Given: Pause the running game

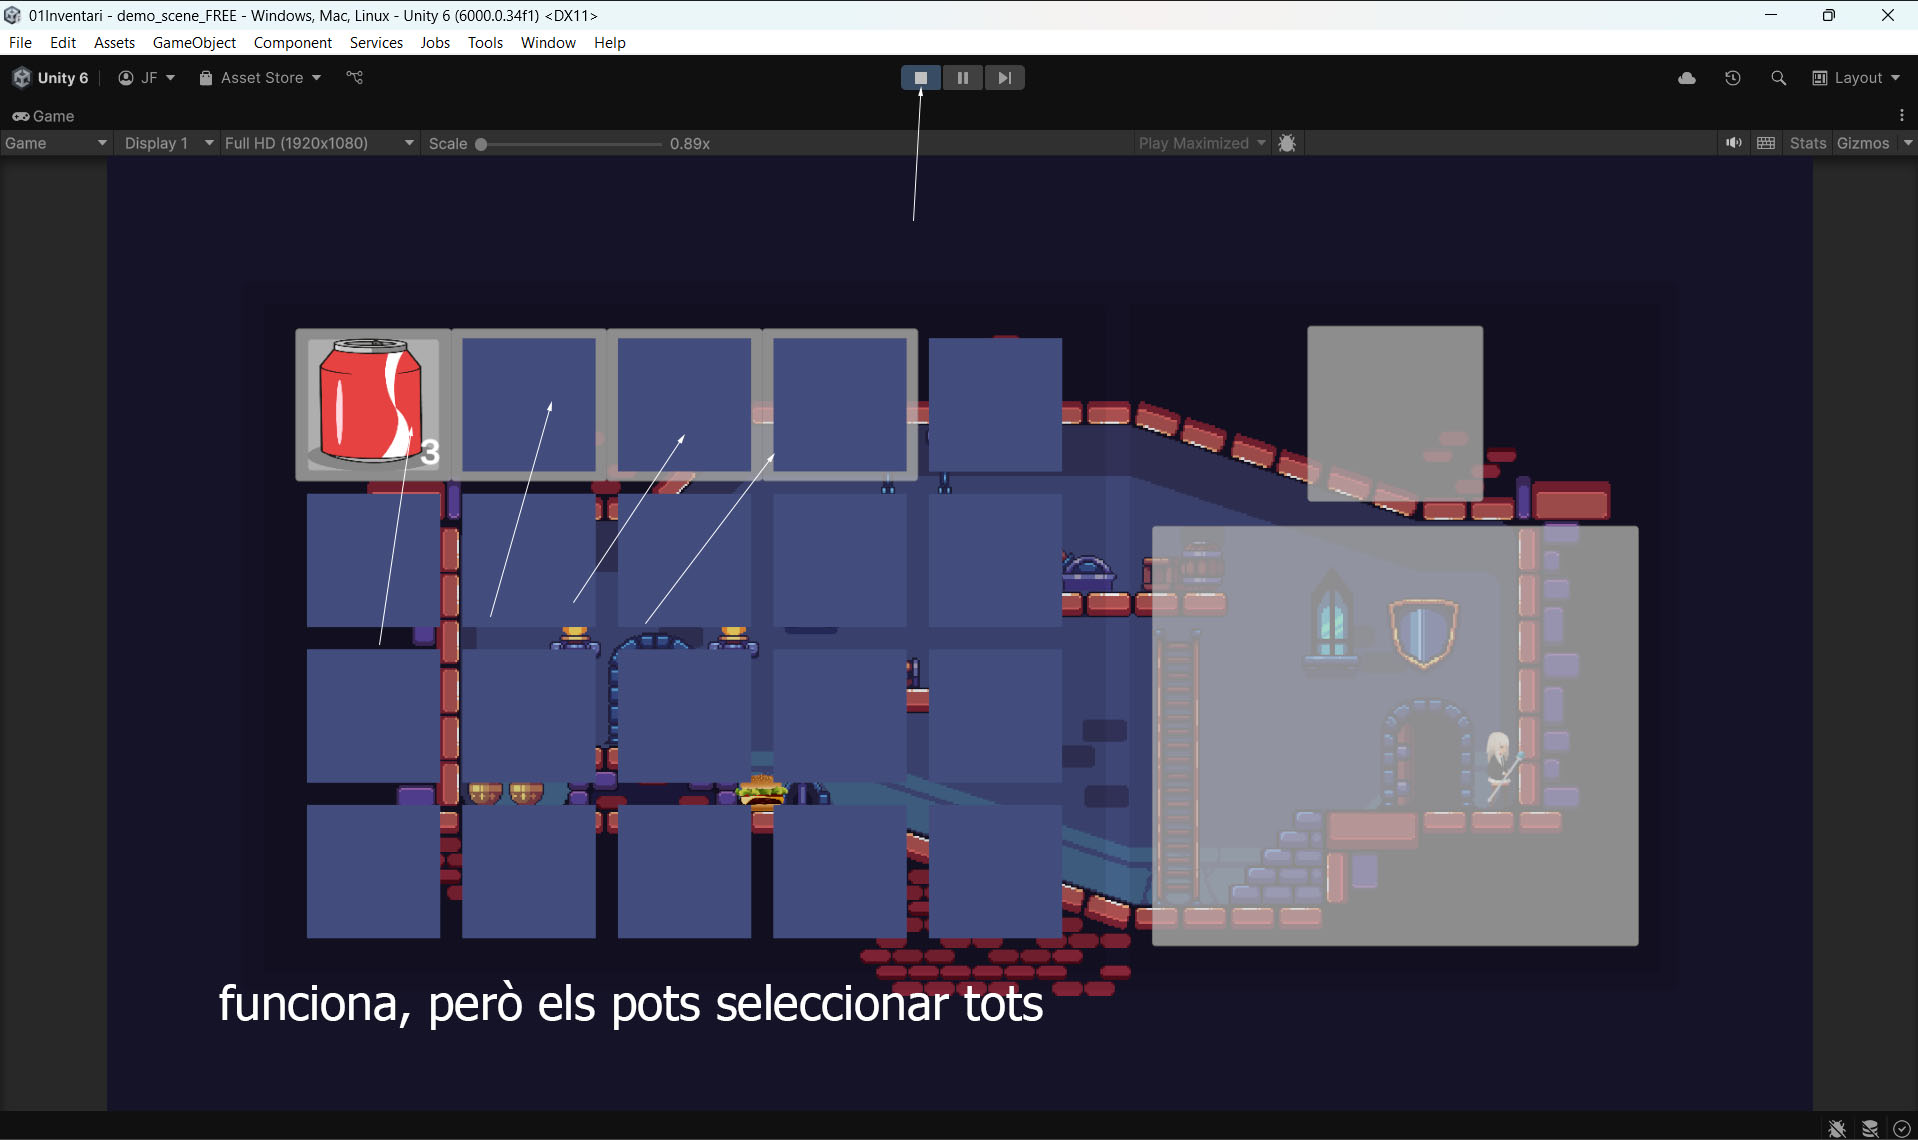Looking at the screenshot, I should tap(962, 78).
